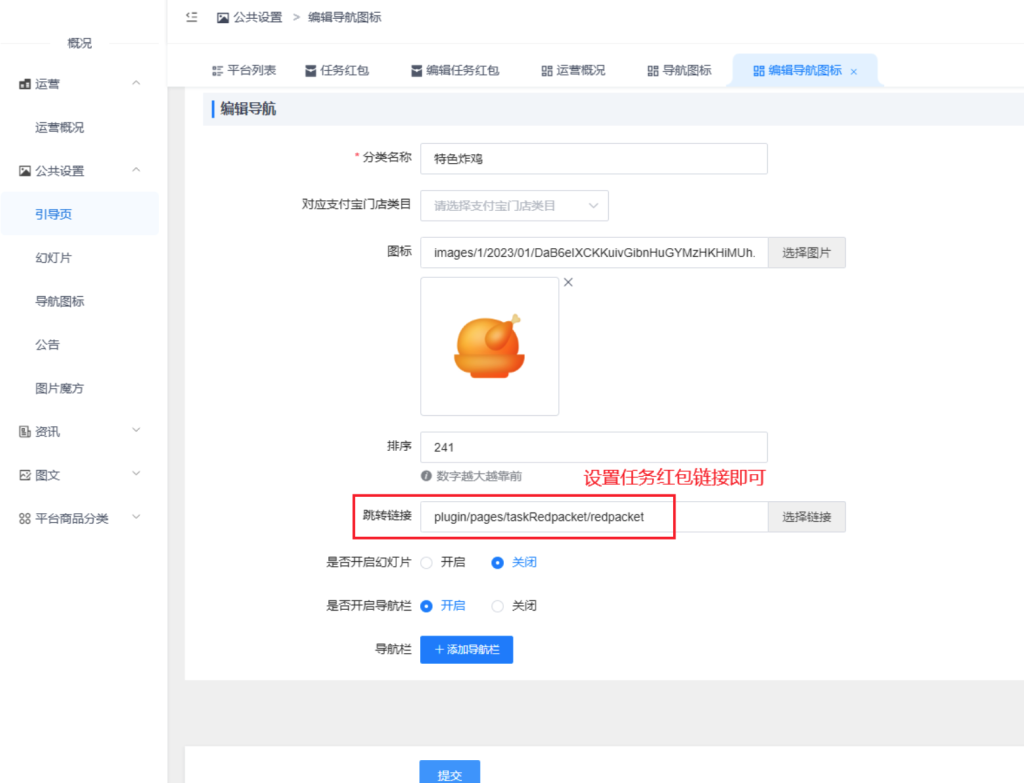This screenshot has height=783, width=1024.
Task: Click the 选择图片 button
Action: (x=806, y=253)
